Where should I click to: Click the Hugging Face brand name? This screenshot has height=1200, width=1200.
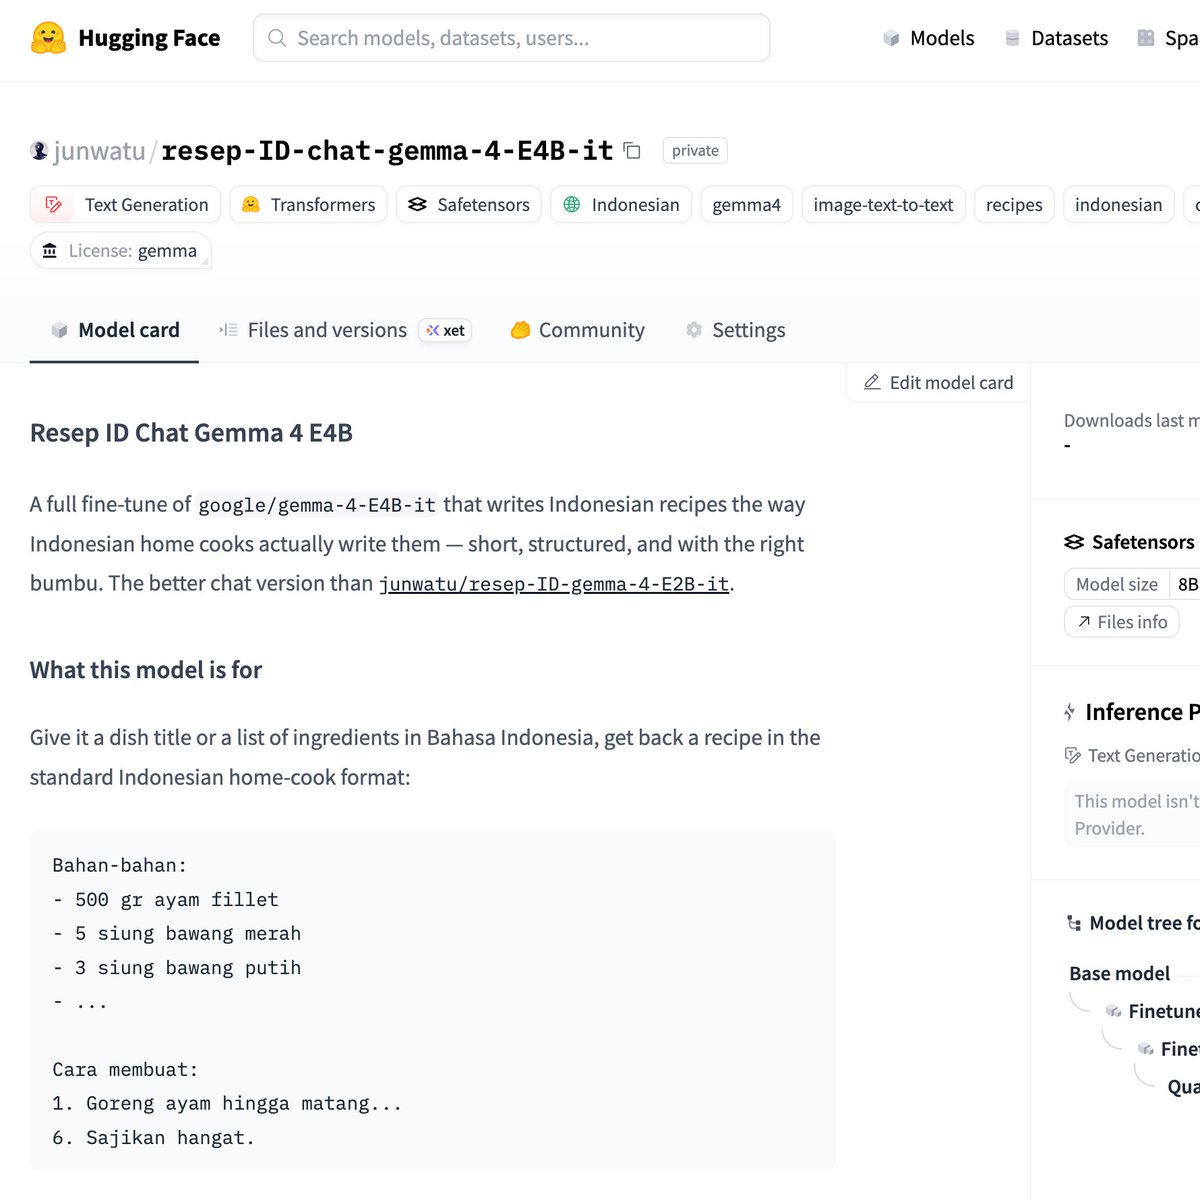(149, 38)
